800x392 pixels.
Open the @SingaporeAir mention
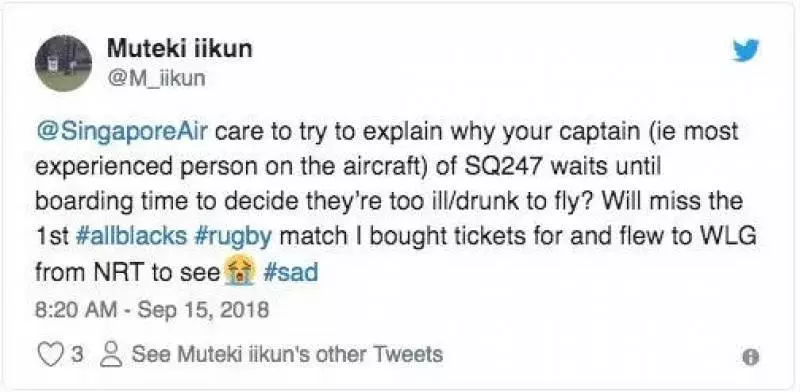pos(122,131)
